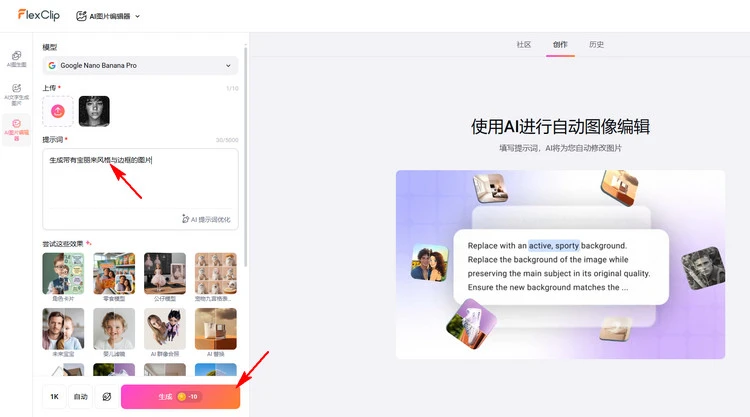Open the AI图片编辑器 header dropdown

[x=108, y=16]
